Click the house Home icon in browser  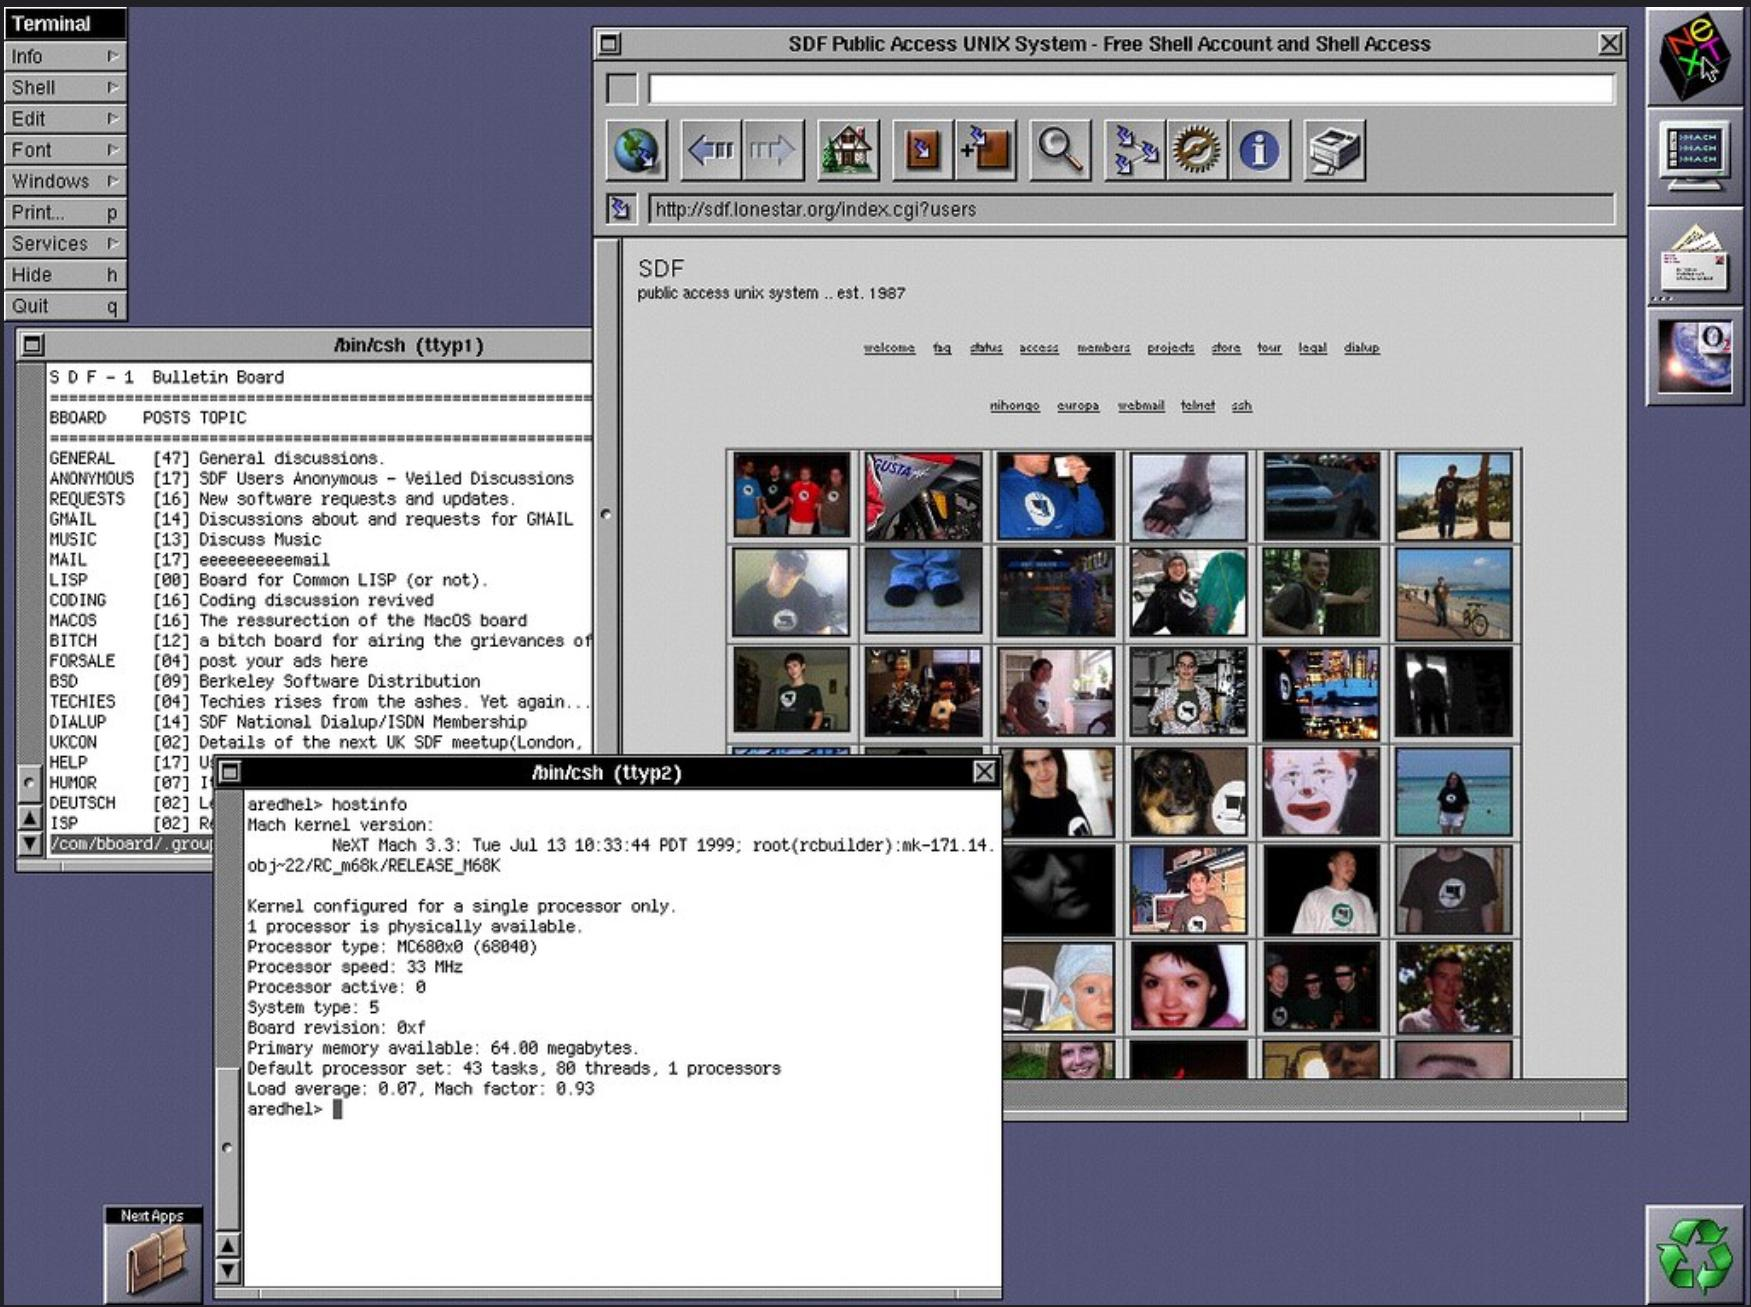847,151
